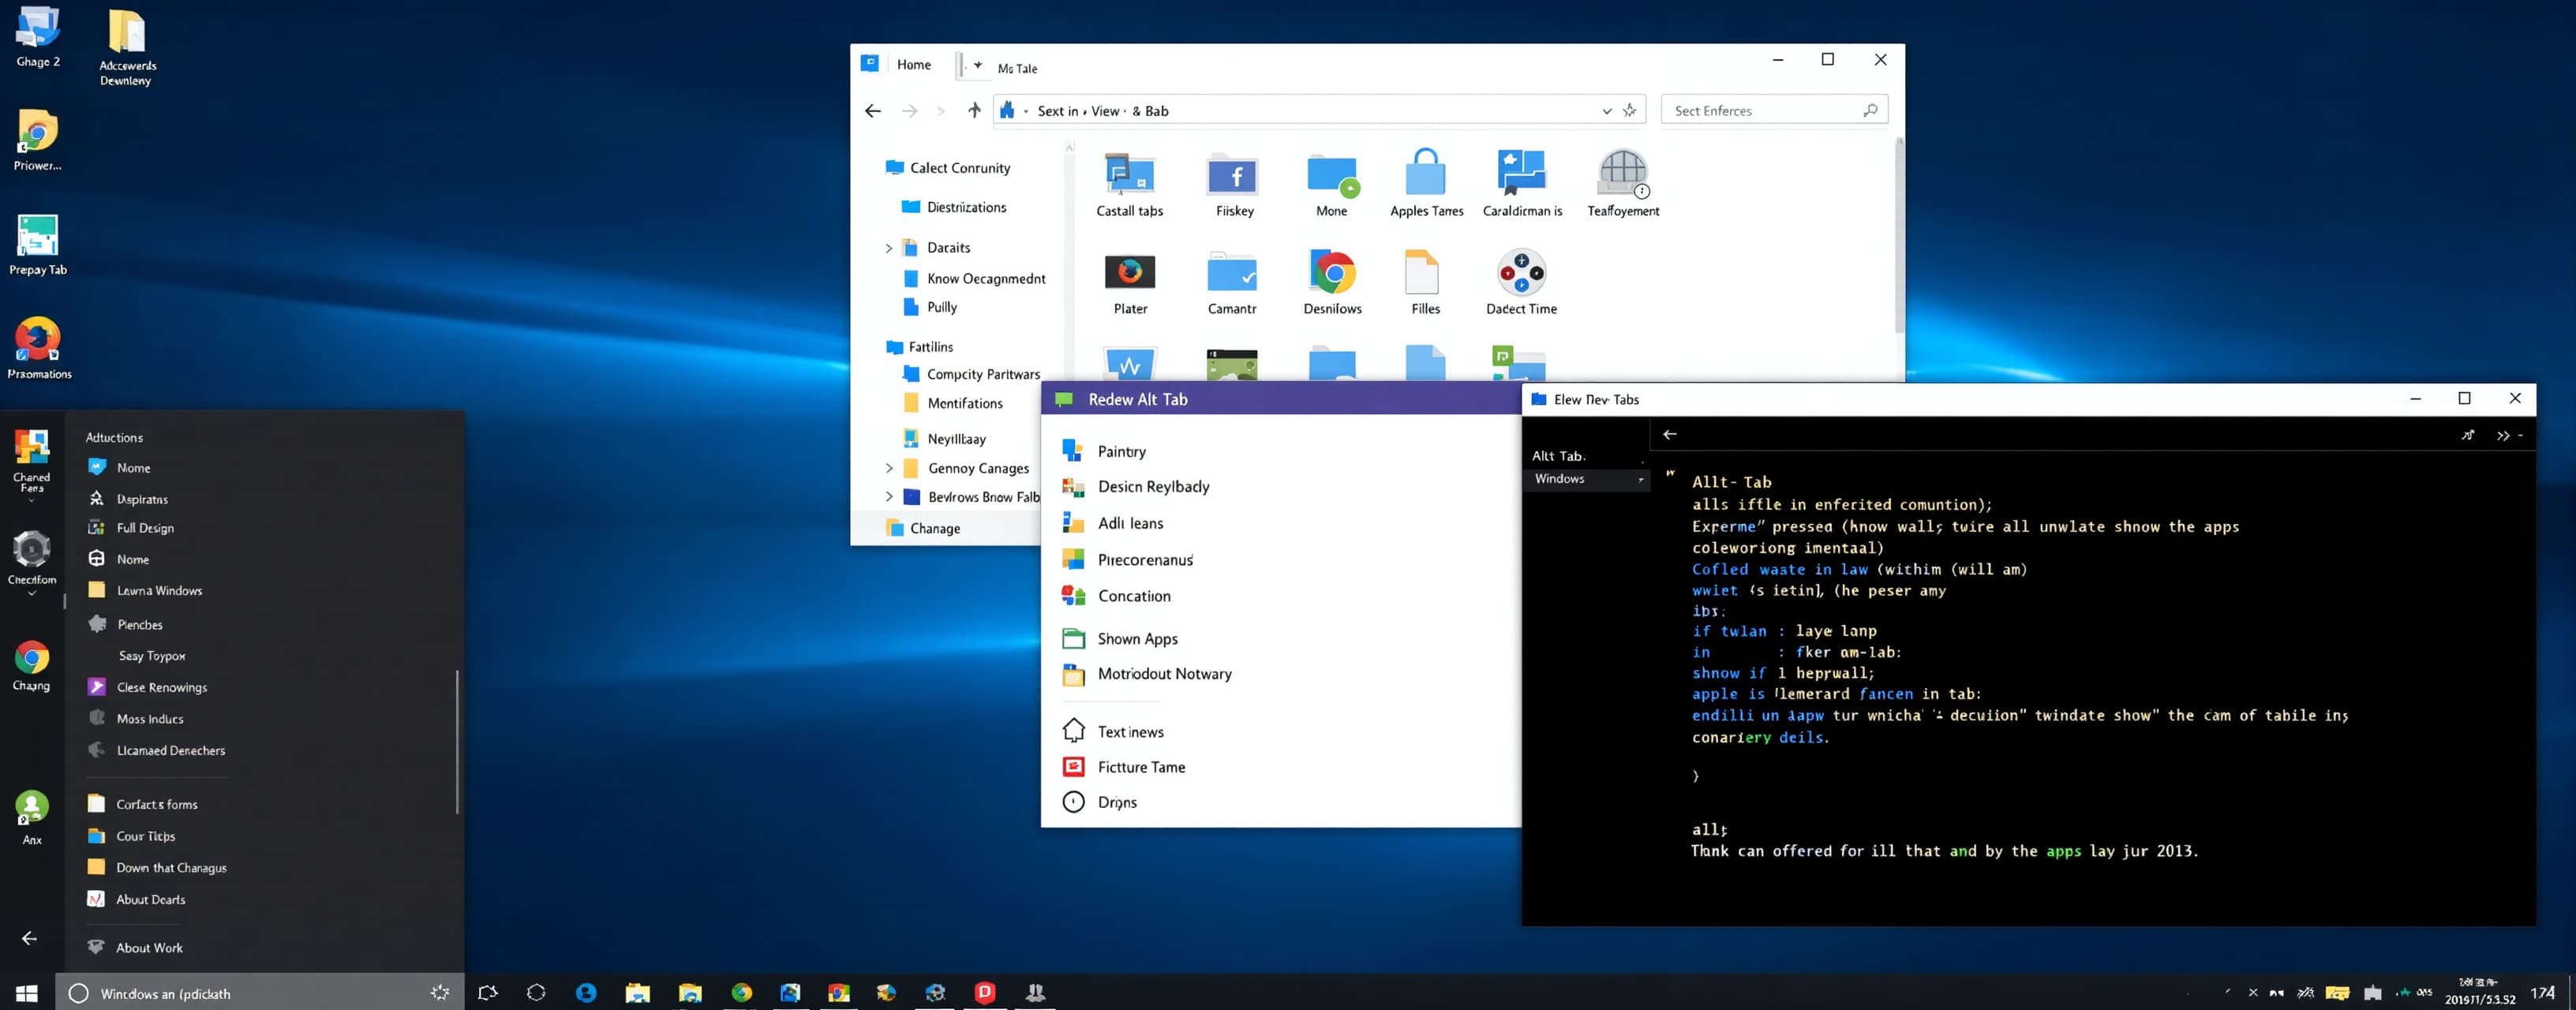2576x1010 pixels.
Task: Open the Camantr folder icon
Action: [x=1232, y=272]
